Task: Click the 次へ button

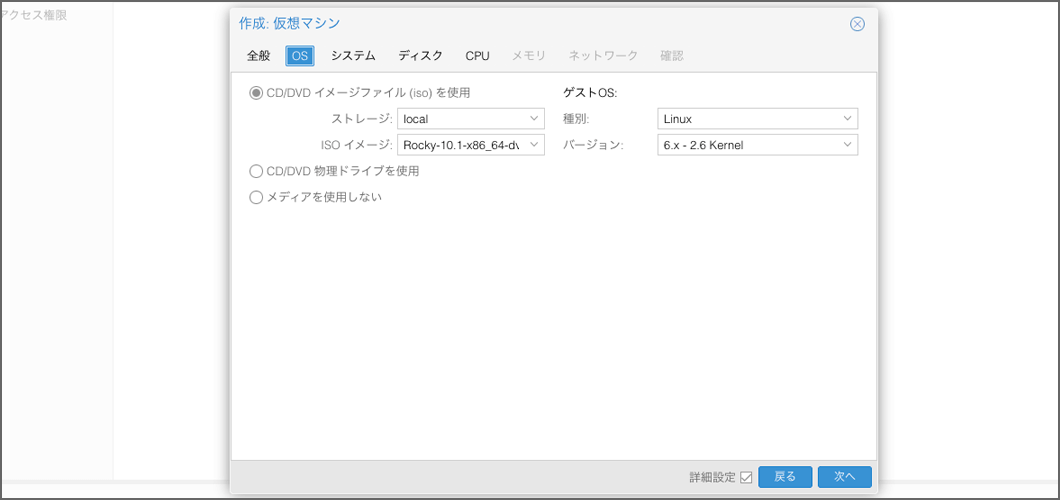Action: 844,476
